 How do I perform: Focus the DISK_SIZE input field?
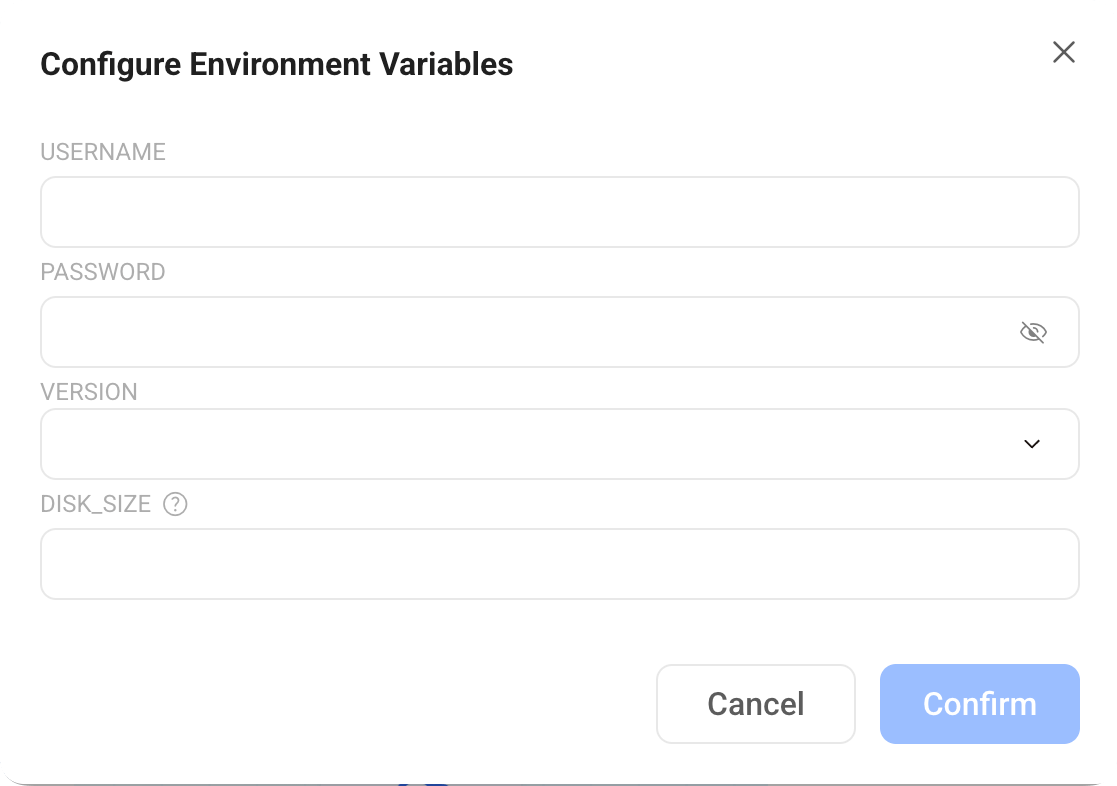pyautogui.click(x=559, y=563)
